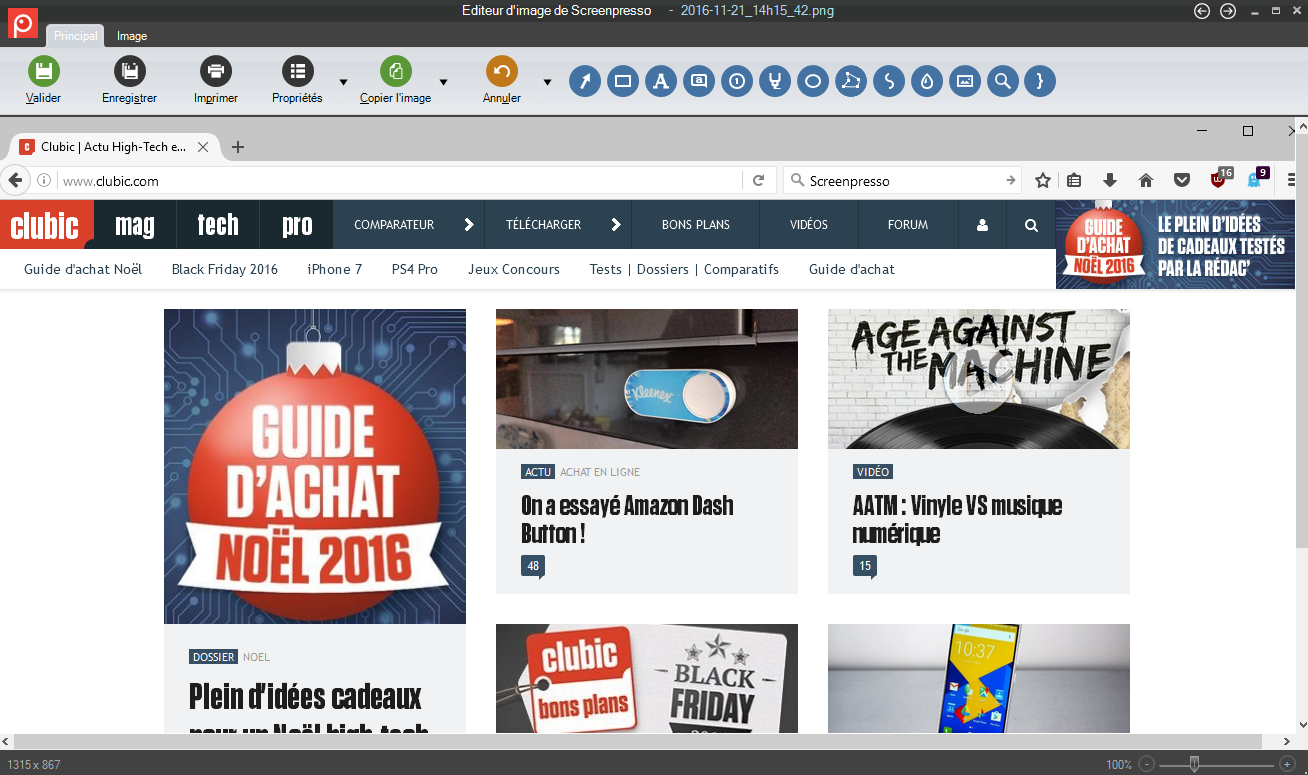Click the clubic logo
The width and height of the screenshot is (1308, 775).
[45, 226]
